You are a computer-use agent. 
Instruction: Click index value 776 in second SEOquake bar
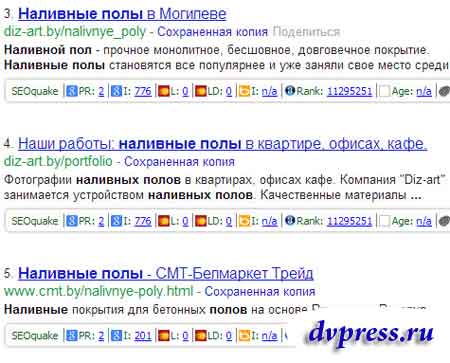pos(143,221)
